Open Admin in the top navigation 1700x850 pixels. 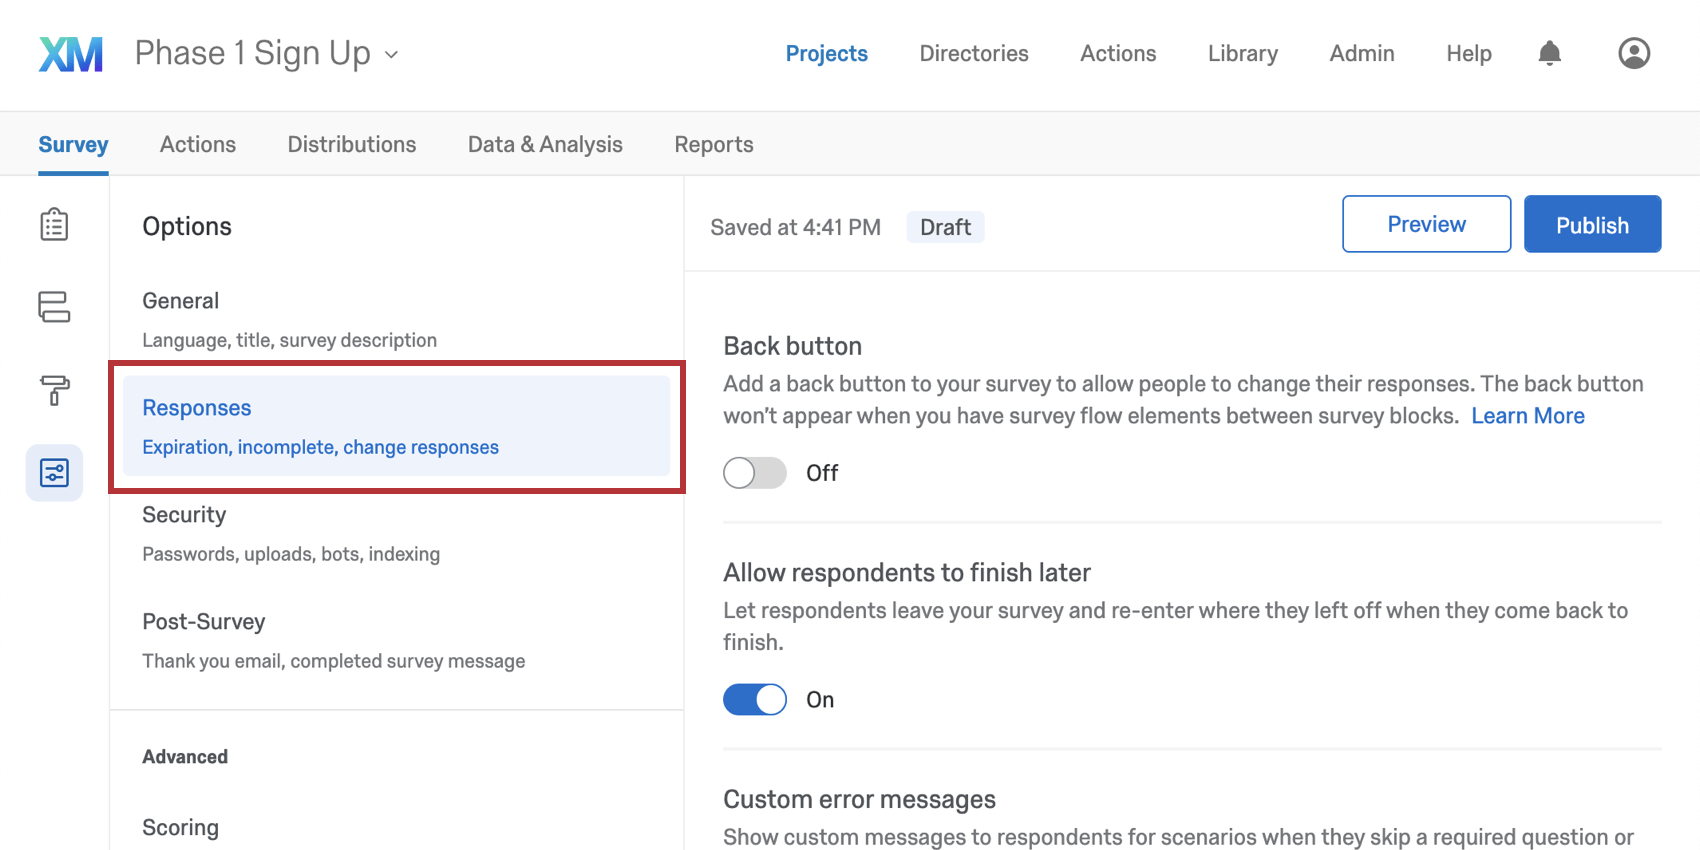[1361, 53]
